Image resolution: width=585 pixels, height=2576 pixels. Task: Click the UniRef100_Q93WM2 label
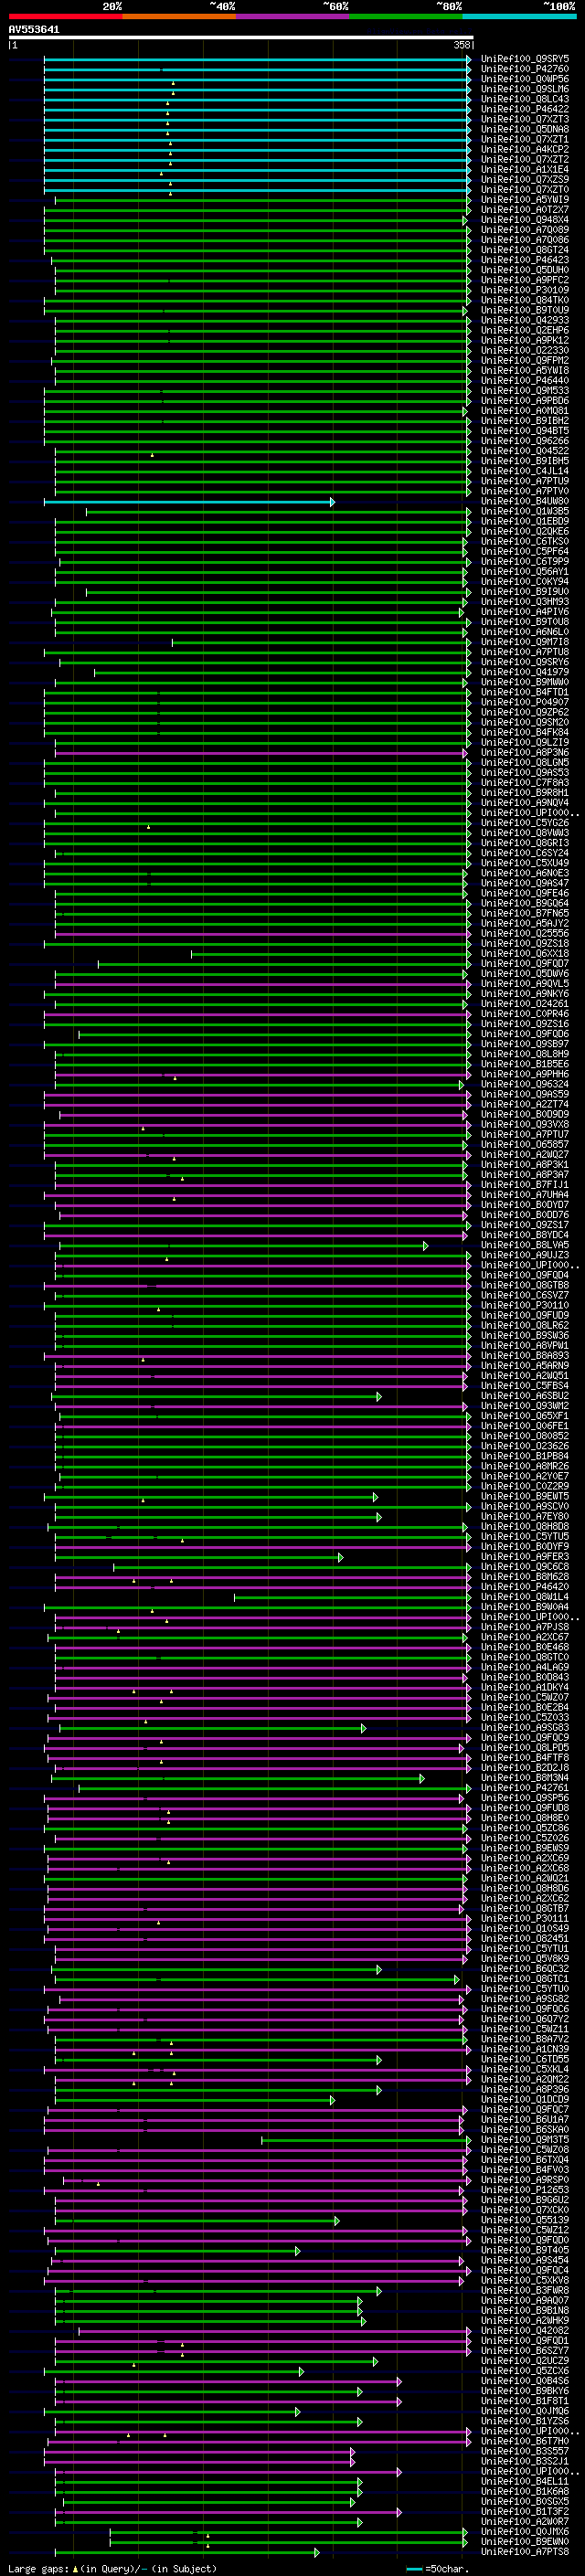(x=525, y=1406)
